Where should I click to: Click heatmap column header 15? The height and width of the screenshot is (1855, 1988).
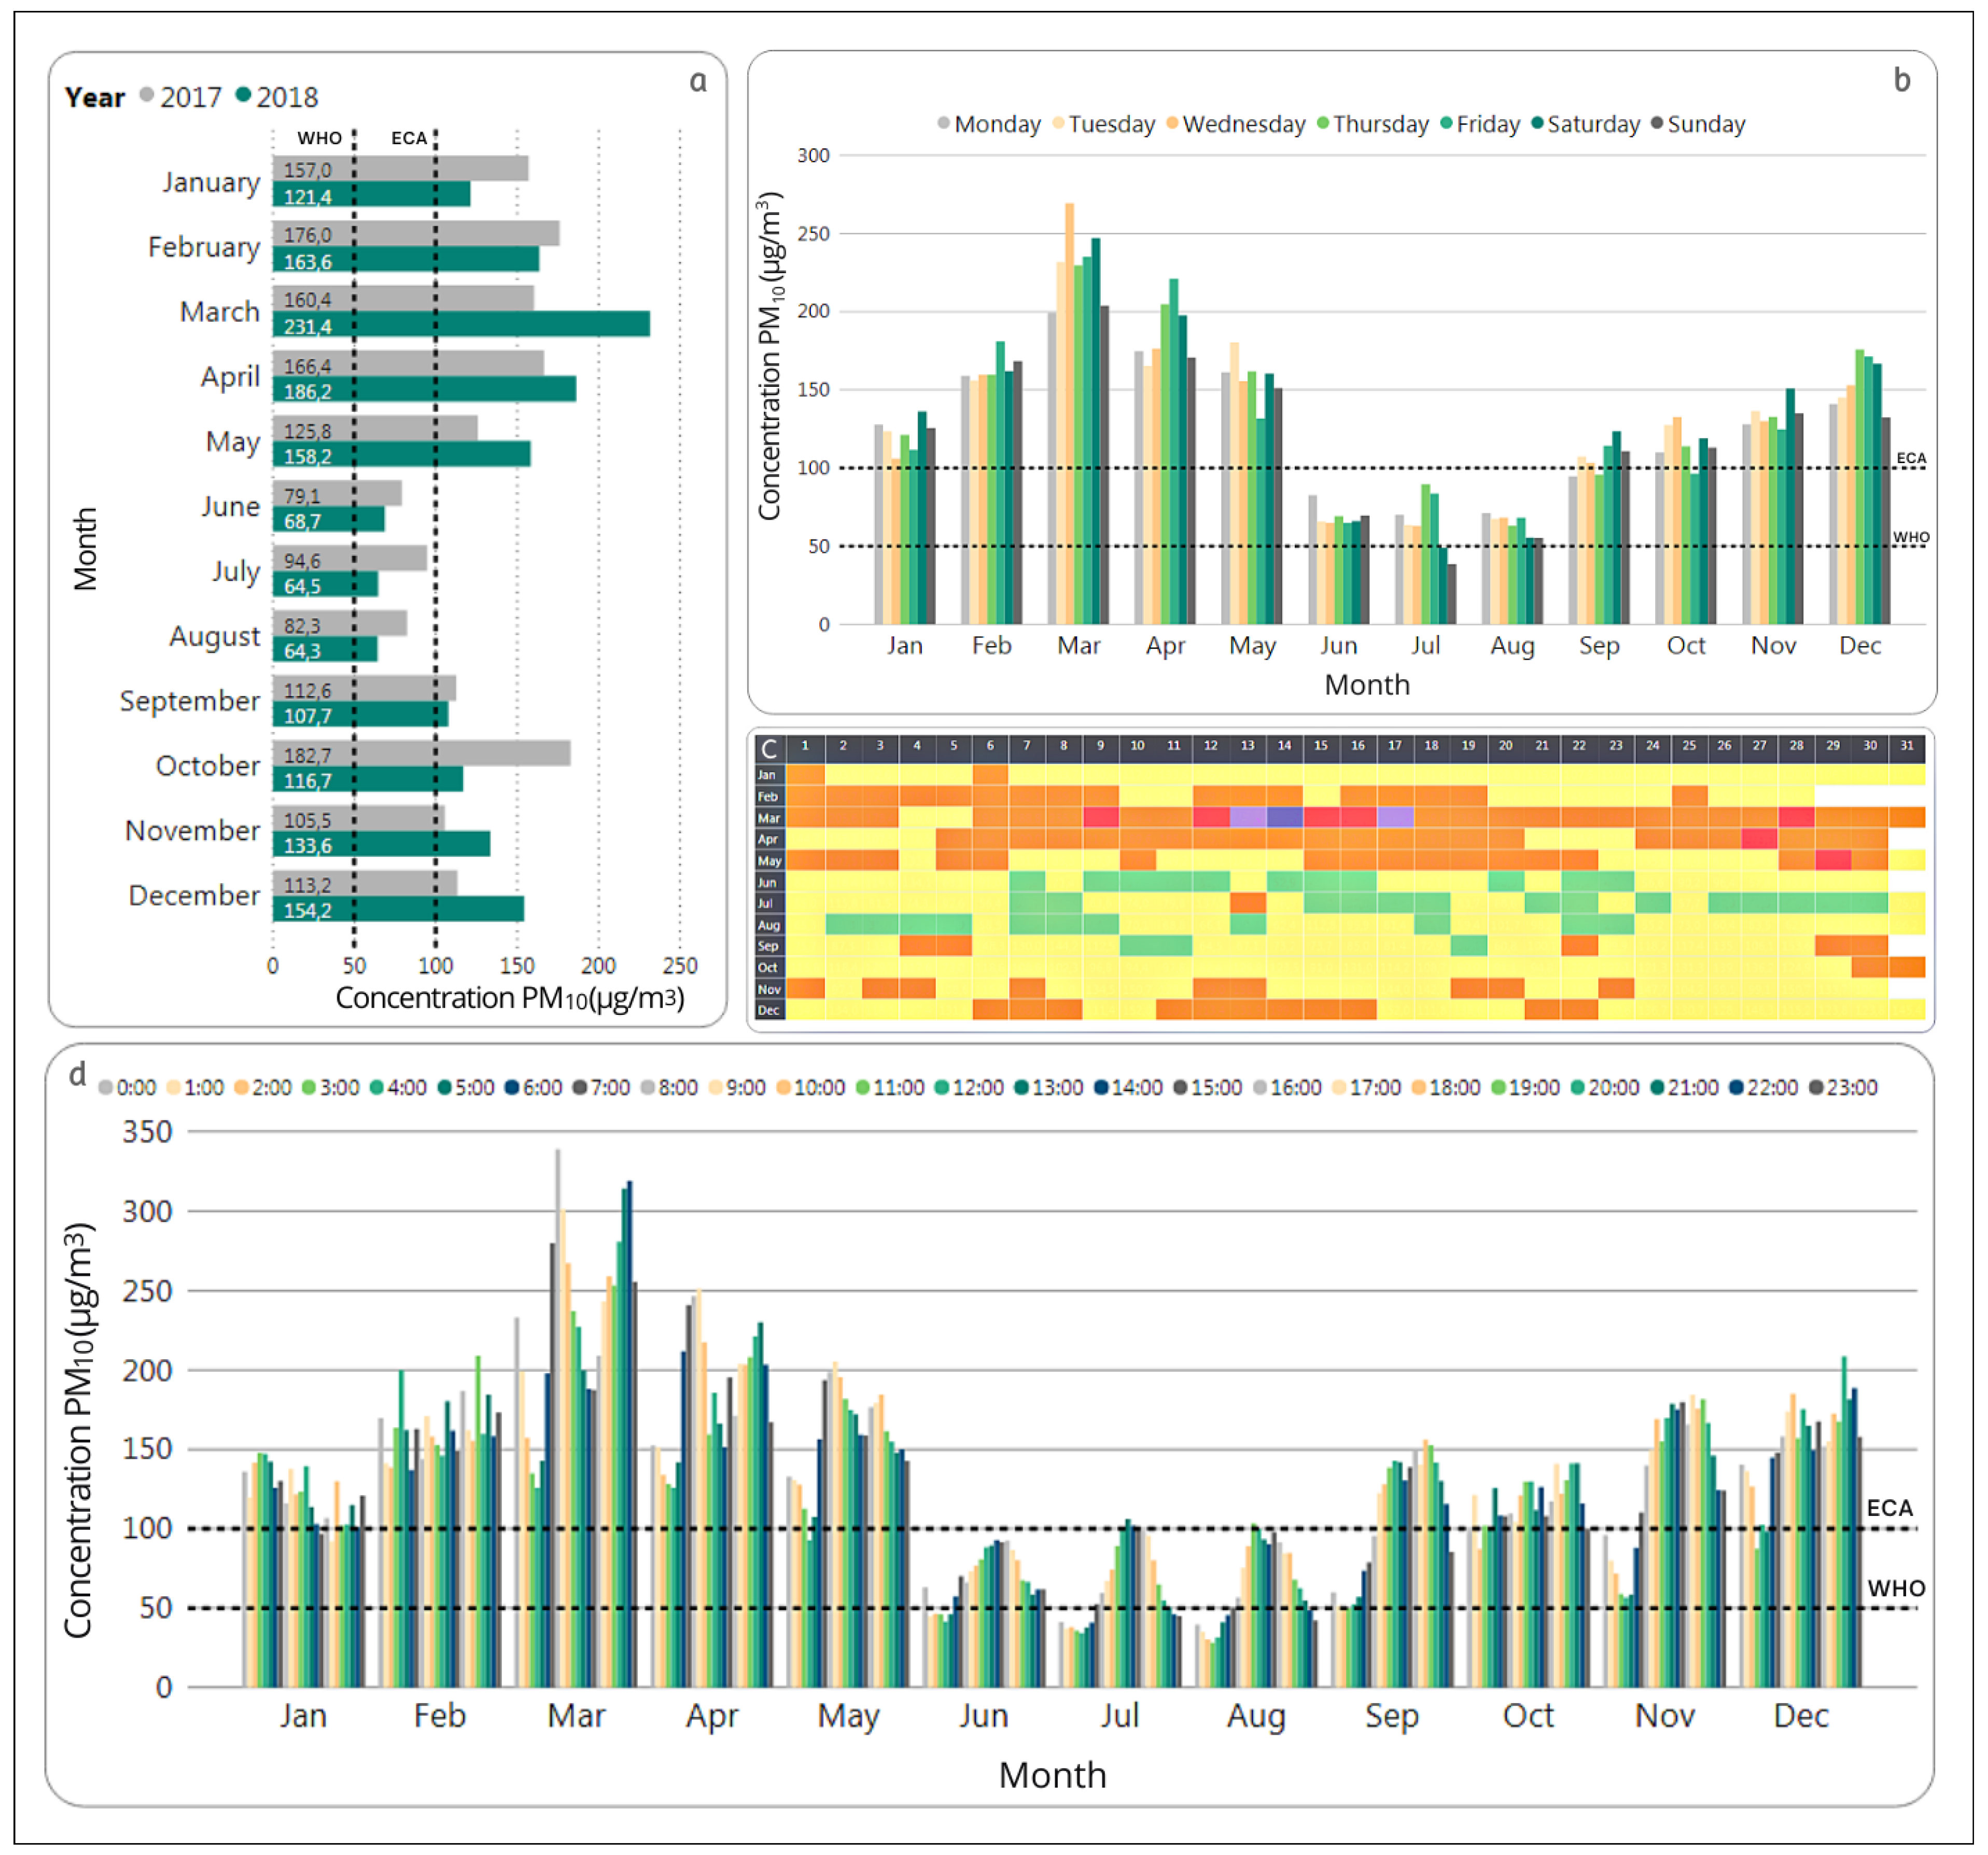[1321, 746]
